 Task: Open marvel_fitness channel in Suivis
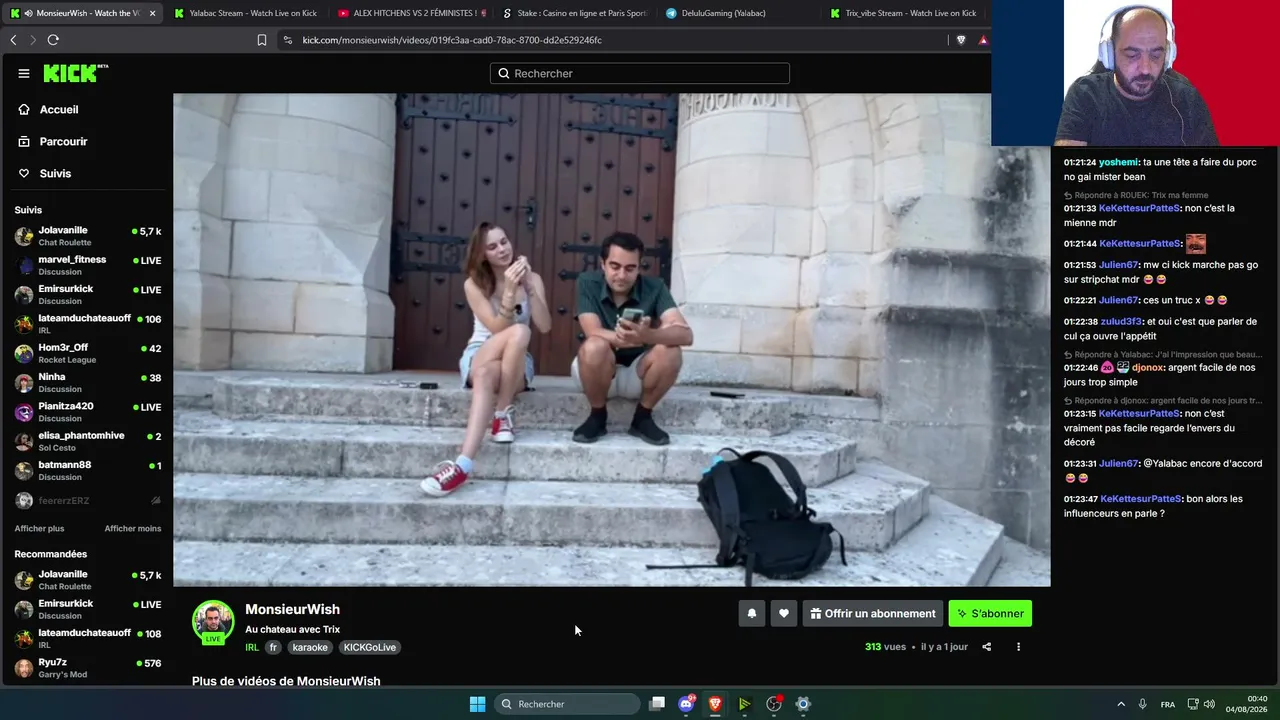point(88,265)
